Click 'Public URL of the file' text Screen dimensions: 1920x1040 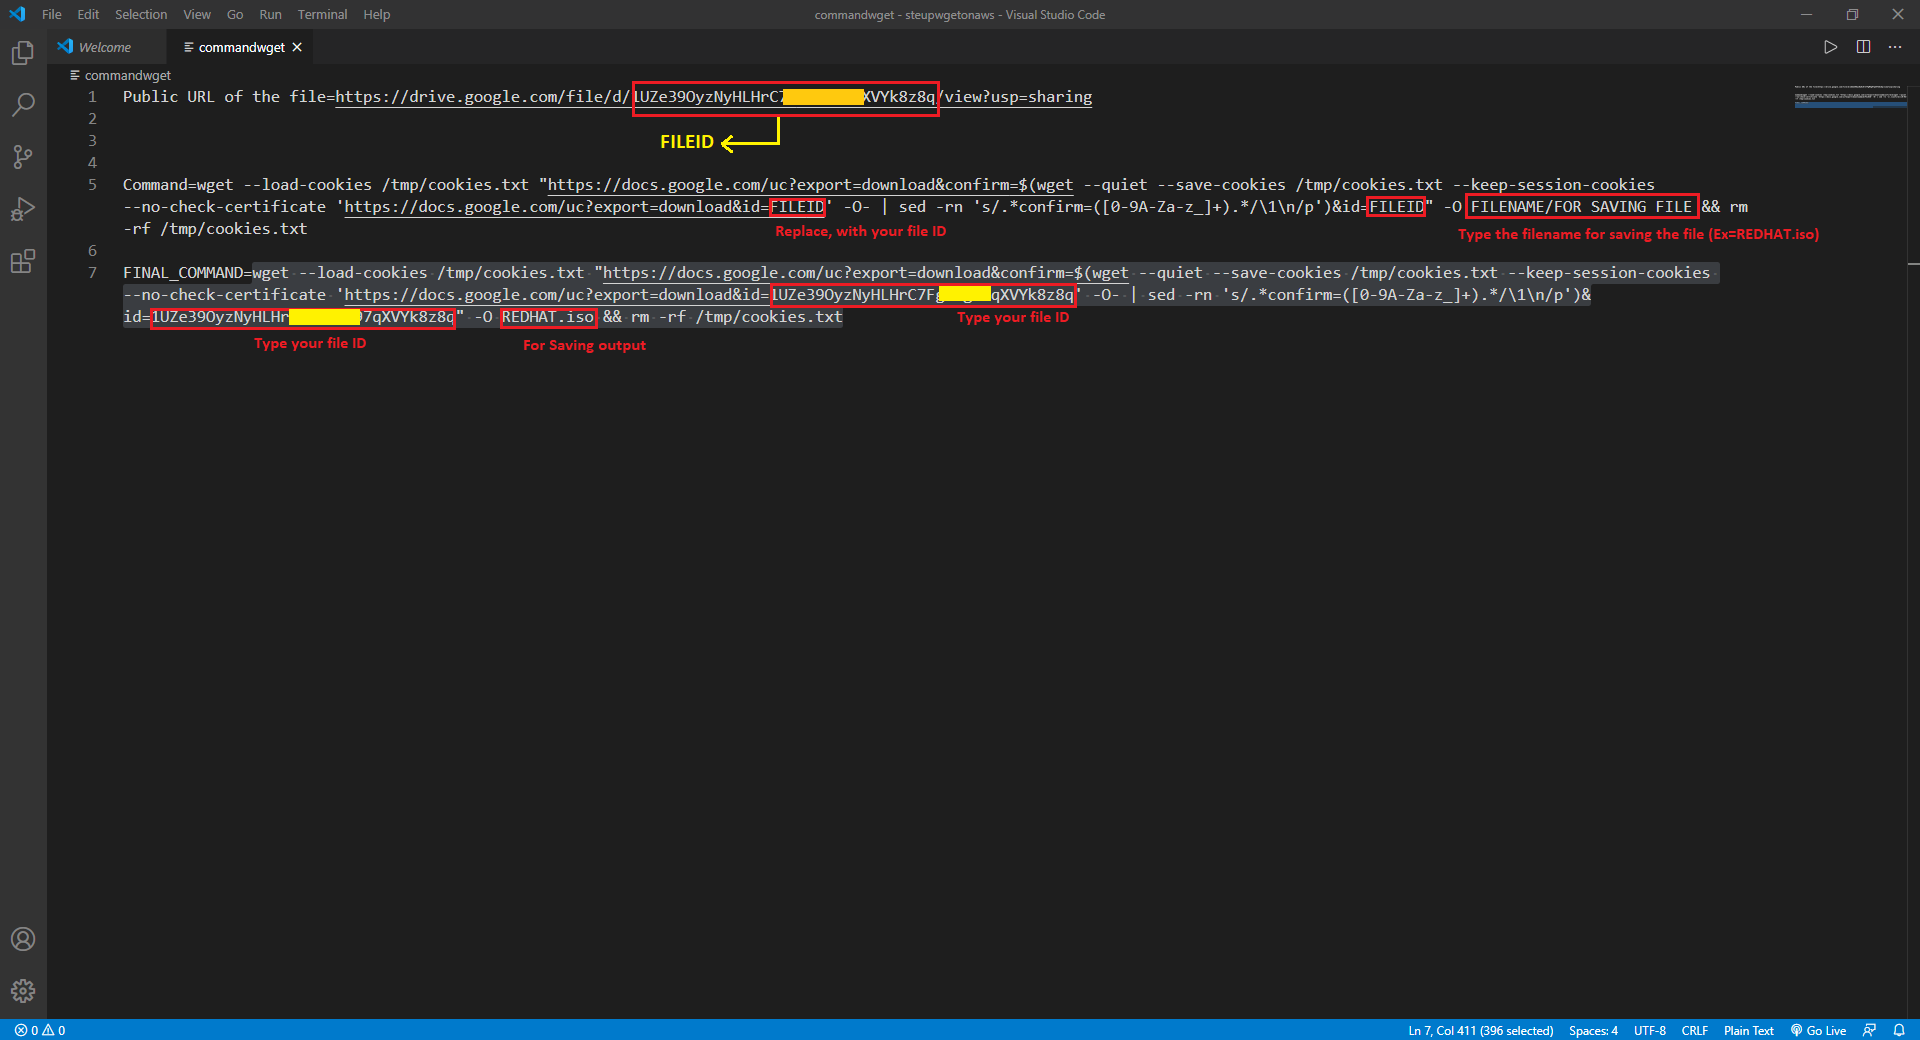(x=224, y=97)
